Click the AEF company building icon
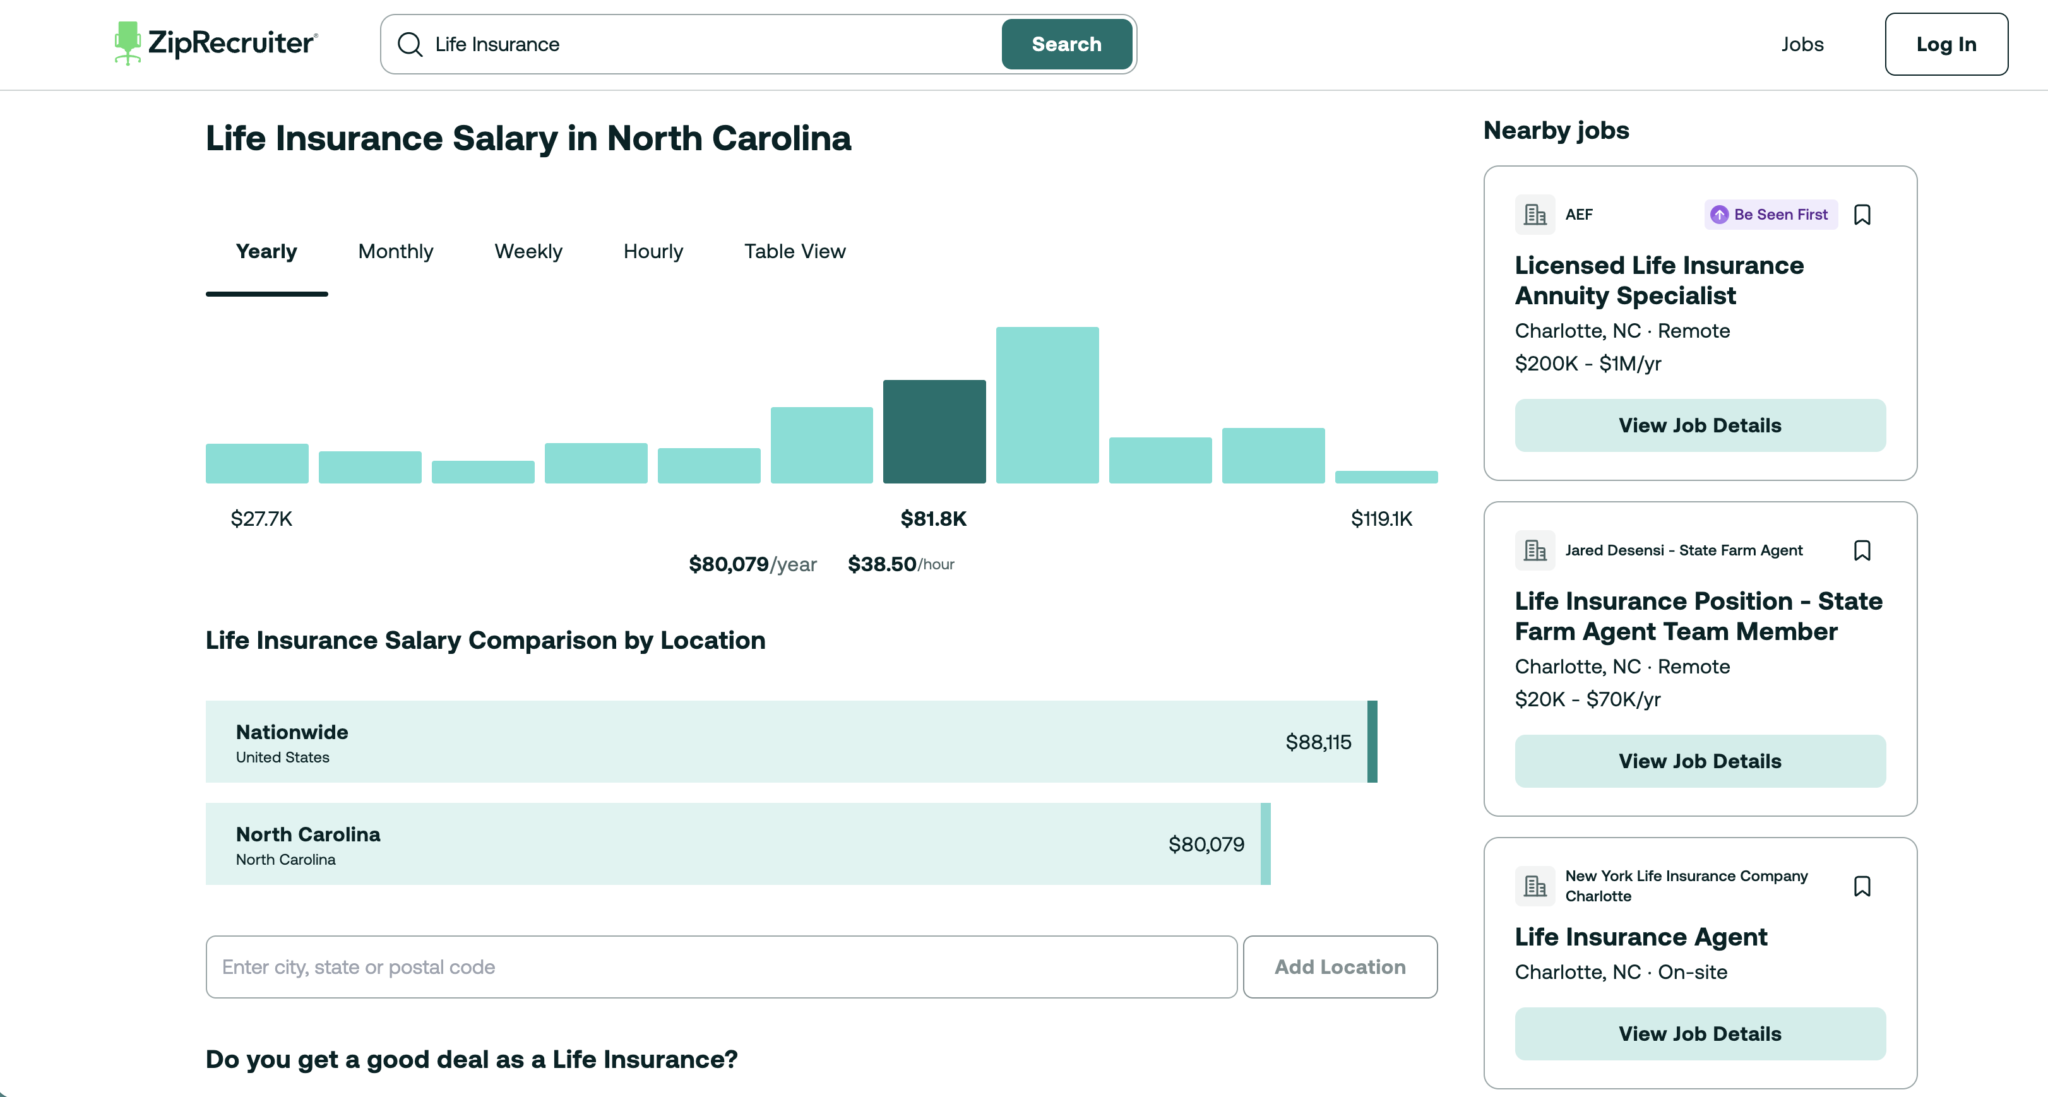This screenshot has height=1097, width=2048. click(x=1535, y=215)
